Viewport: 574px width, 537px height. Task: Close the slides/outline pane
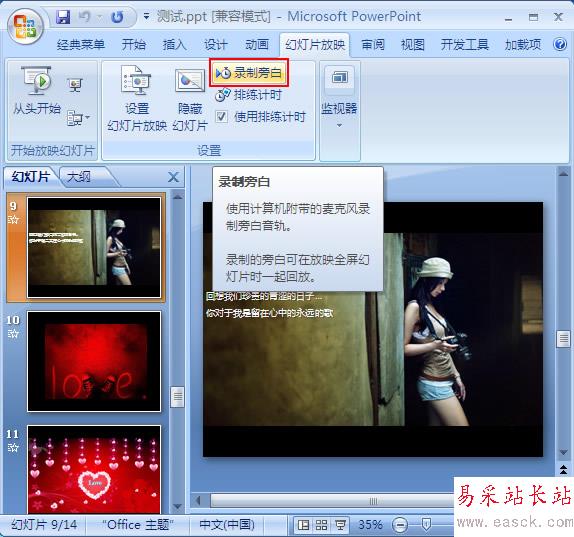(x=174, y=177)
